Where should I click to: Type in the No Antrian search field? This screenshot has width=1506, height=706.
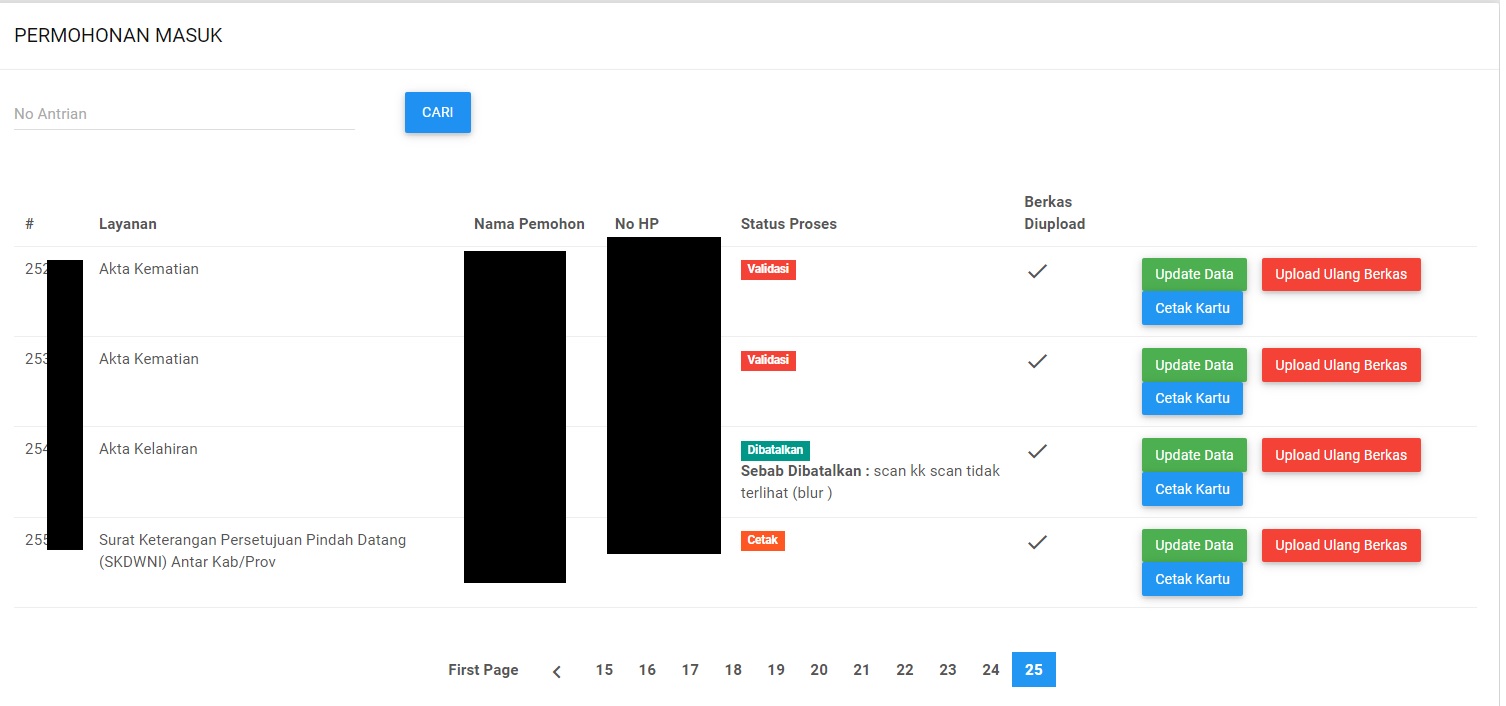tap(184, 114)
